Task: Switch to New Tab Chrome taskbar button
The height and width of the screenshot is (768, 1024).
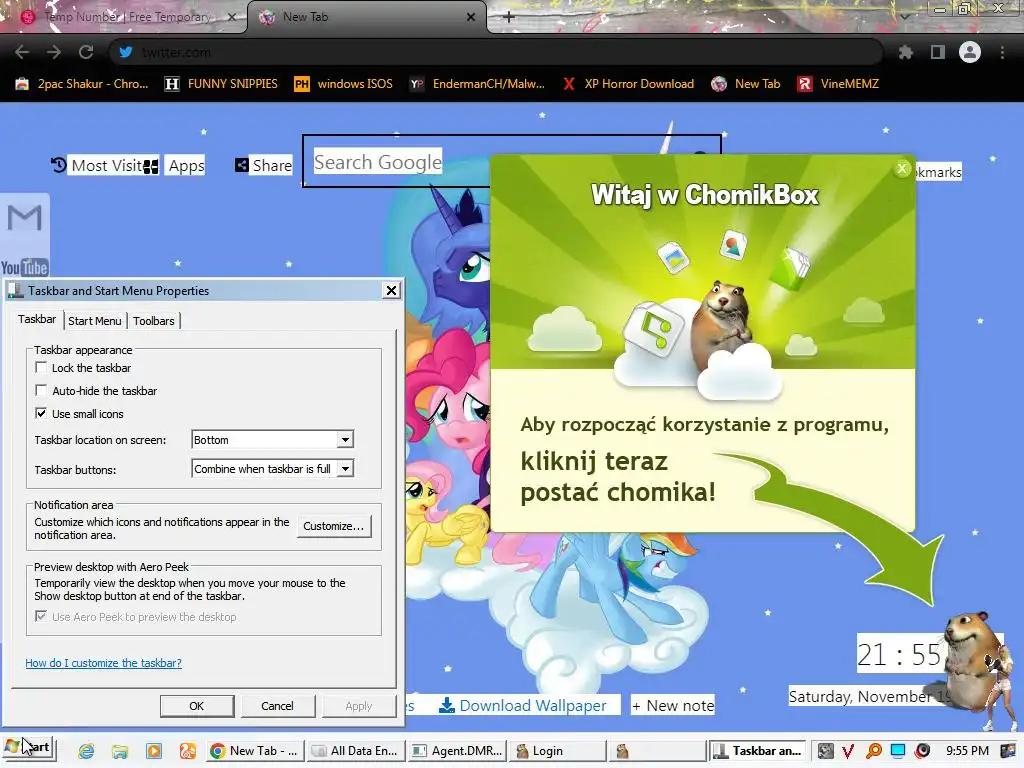Action: click(x=255, y=751)
